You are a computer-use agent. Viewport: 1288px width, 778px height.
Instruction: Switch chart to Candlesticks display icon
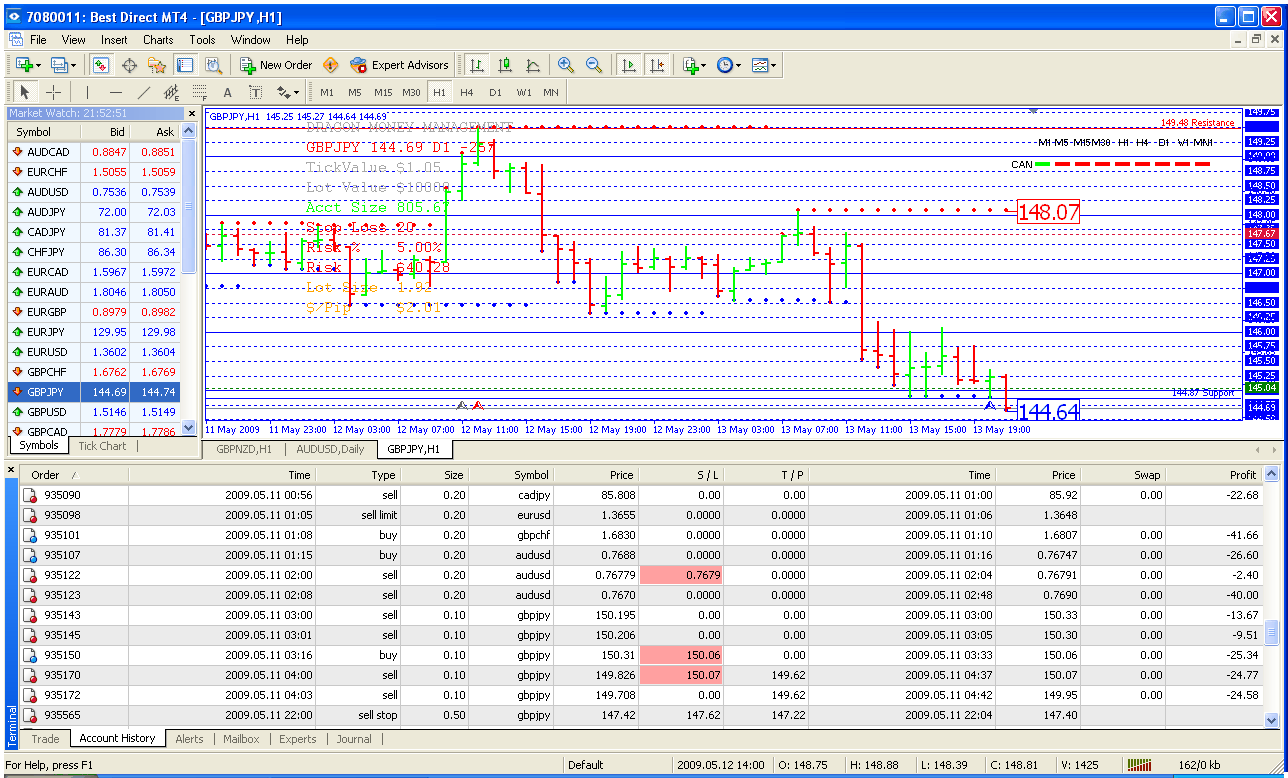(x=505, y=65)
